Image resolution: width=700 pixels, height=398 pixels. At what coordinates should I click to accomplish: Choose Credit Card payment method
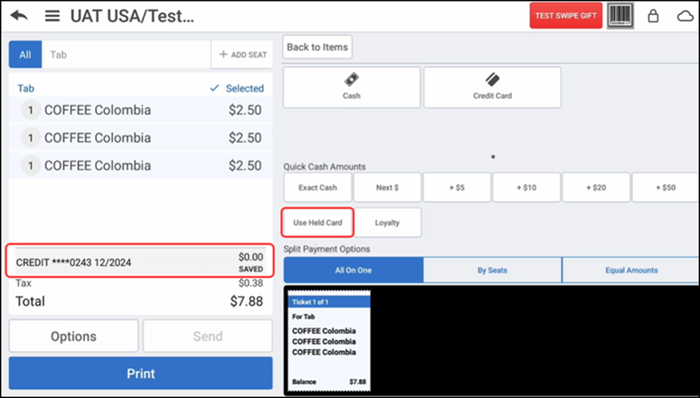pyautogui.click(x=492, y=87)
